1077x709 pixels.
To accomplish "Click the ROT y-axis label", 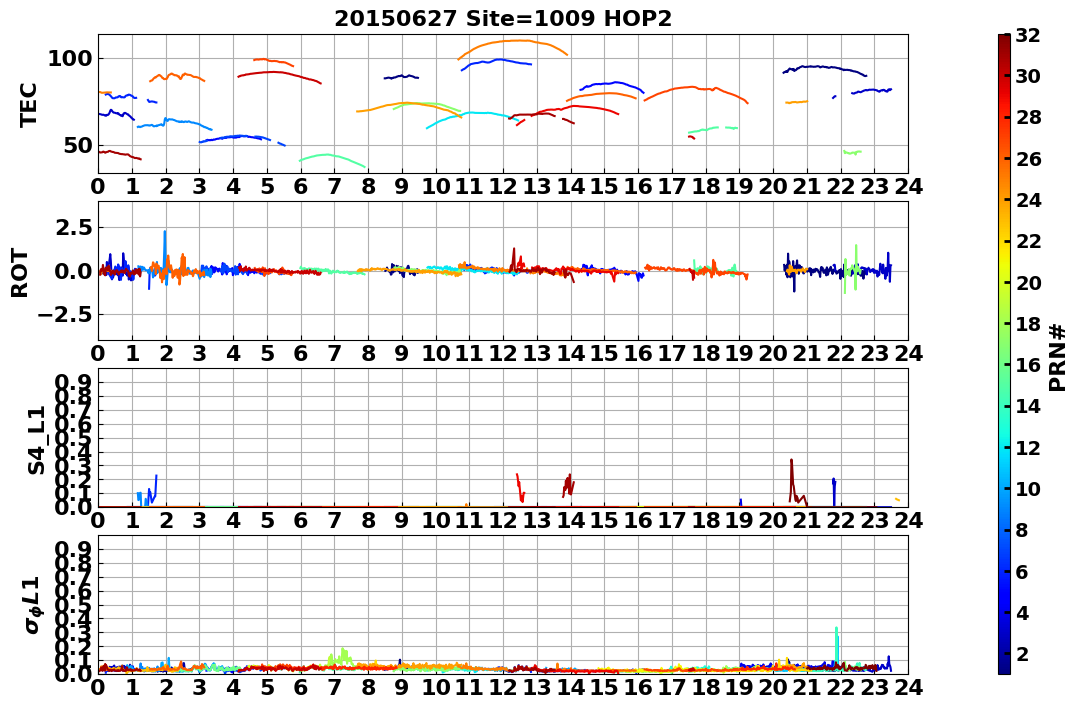I will click(x=20, y=273).
